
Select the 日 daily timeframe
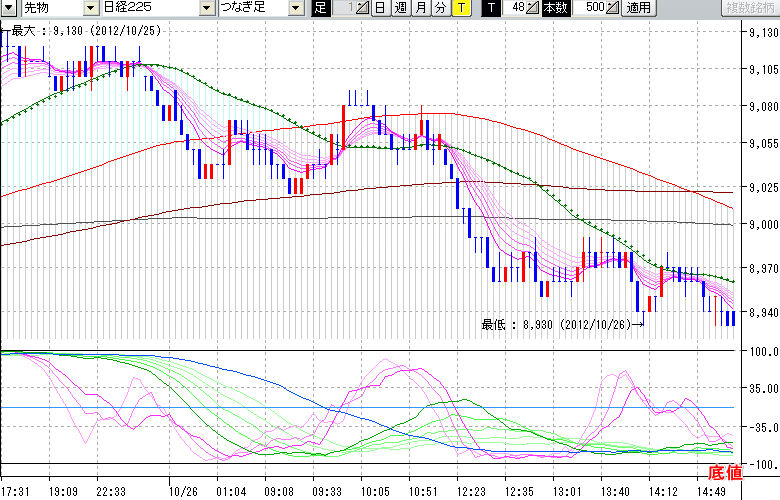(x=380, y=8)
